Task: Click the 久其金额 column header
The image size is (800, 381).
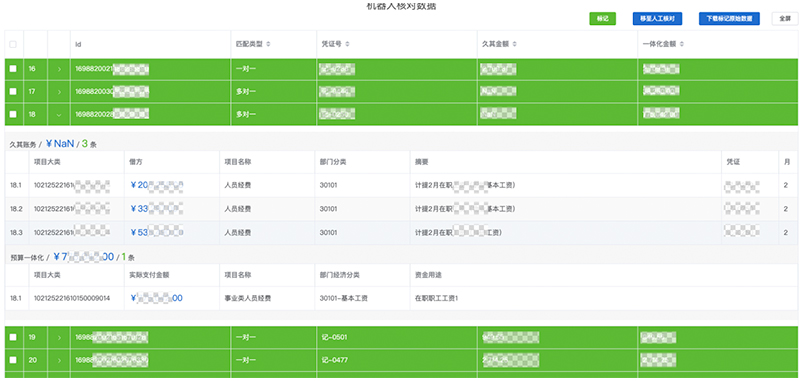Action: click(x=496, y=44)
